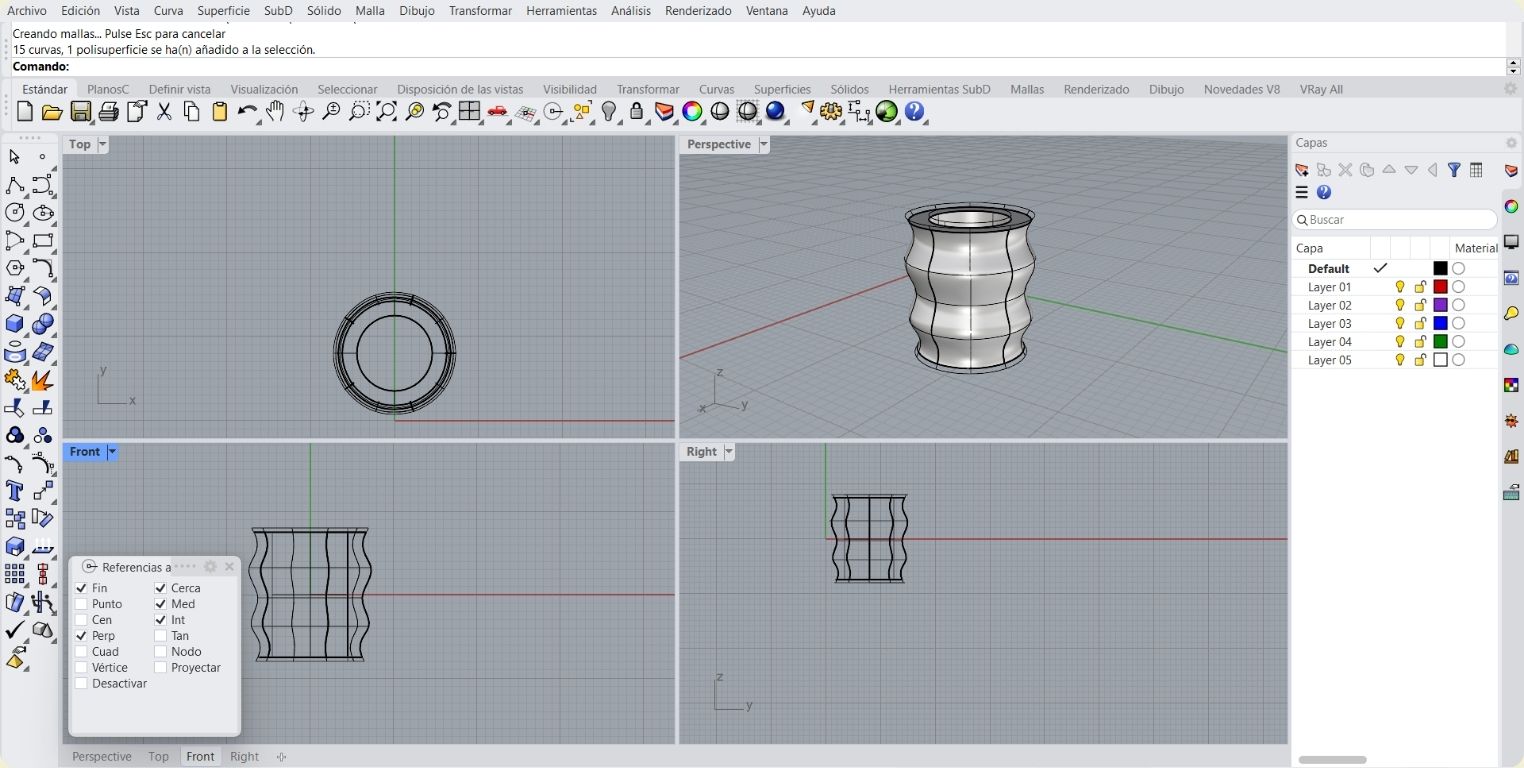Click the Buscar search field in Capas
This screenshot has width=1524, height=768.
point(1395,220)
